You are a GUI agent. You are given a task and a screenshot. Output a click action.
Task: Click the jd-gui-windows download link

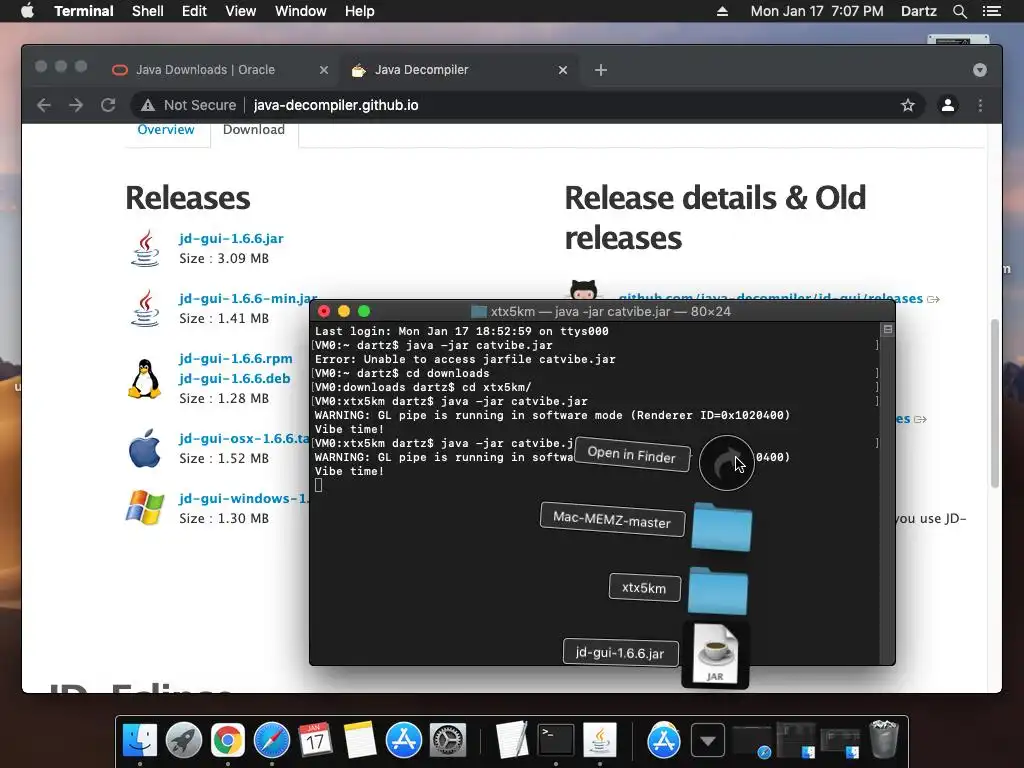(x=244, y=498)
